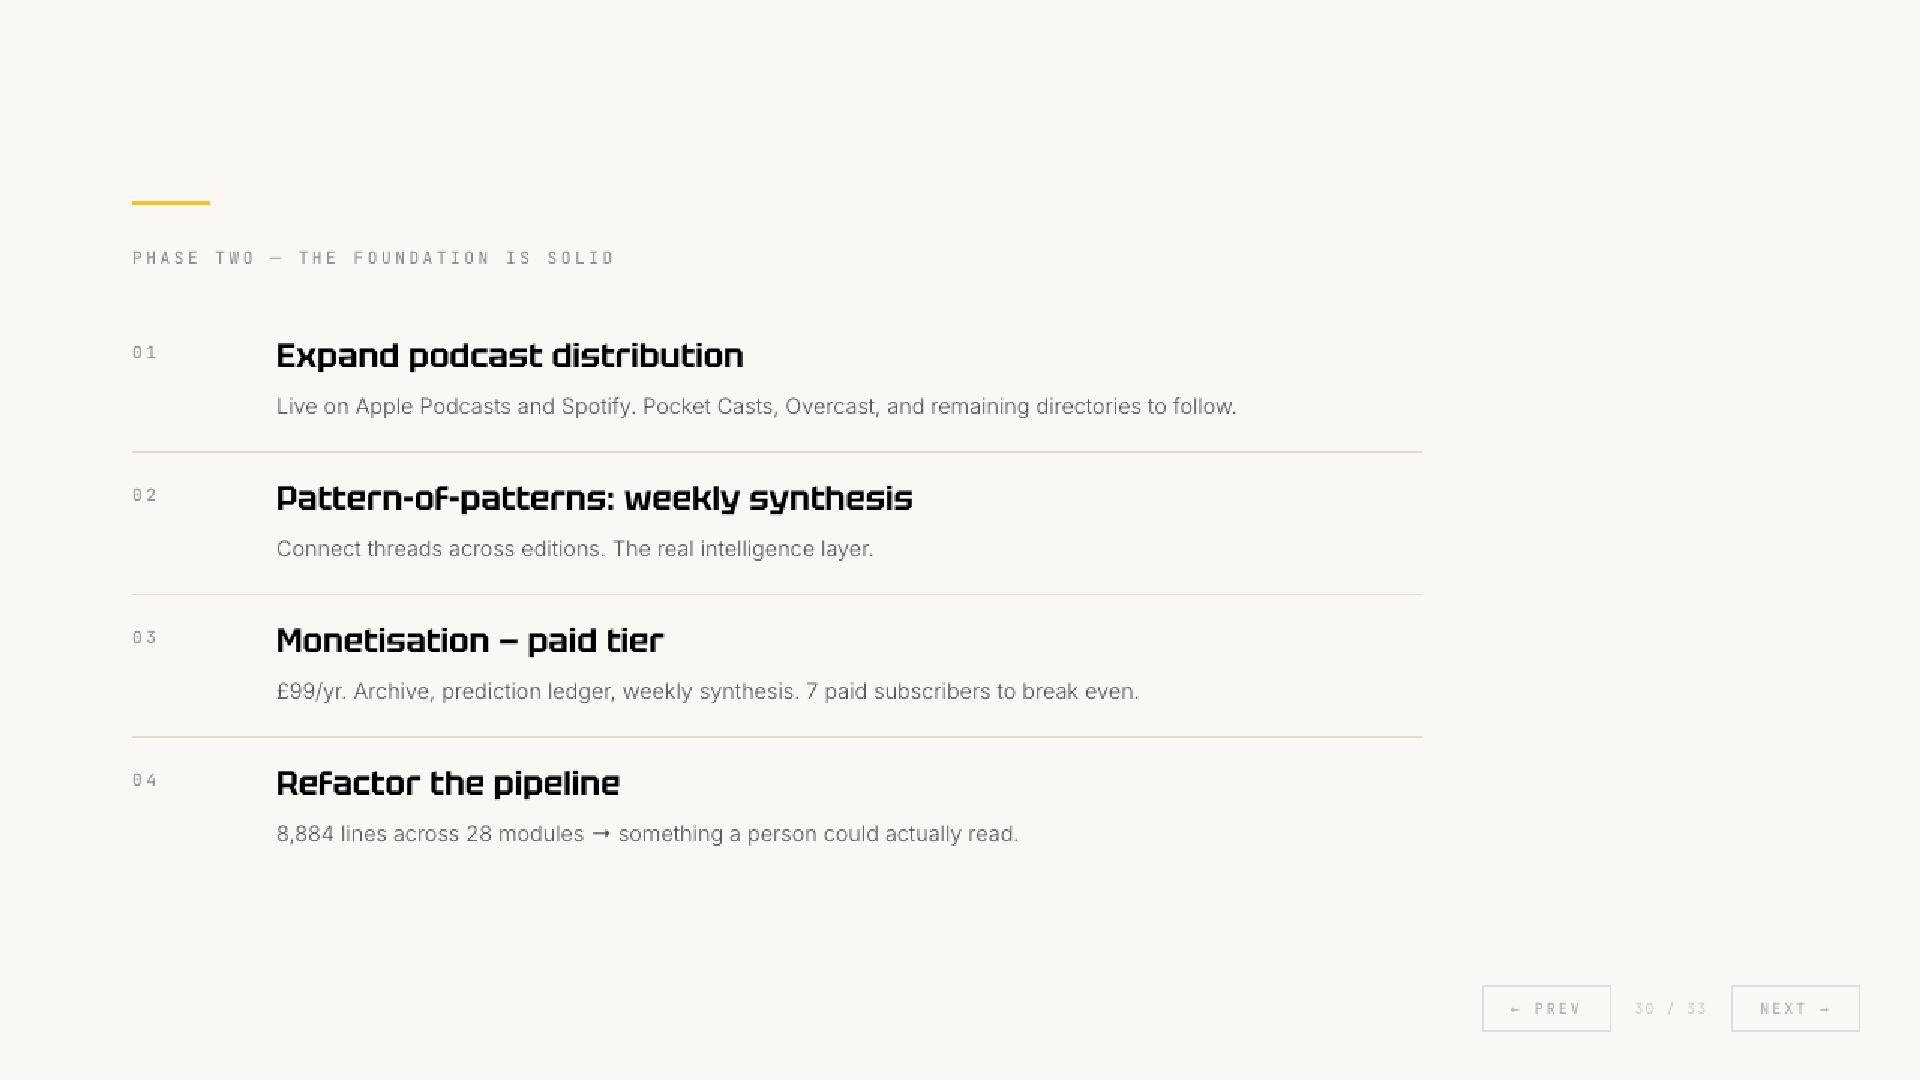Click the divider line above Refactor the pipeline
Image resolution: width=1920 pixels, height=1080 pixels.
tap(777, 737)
